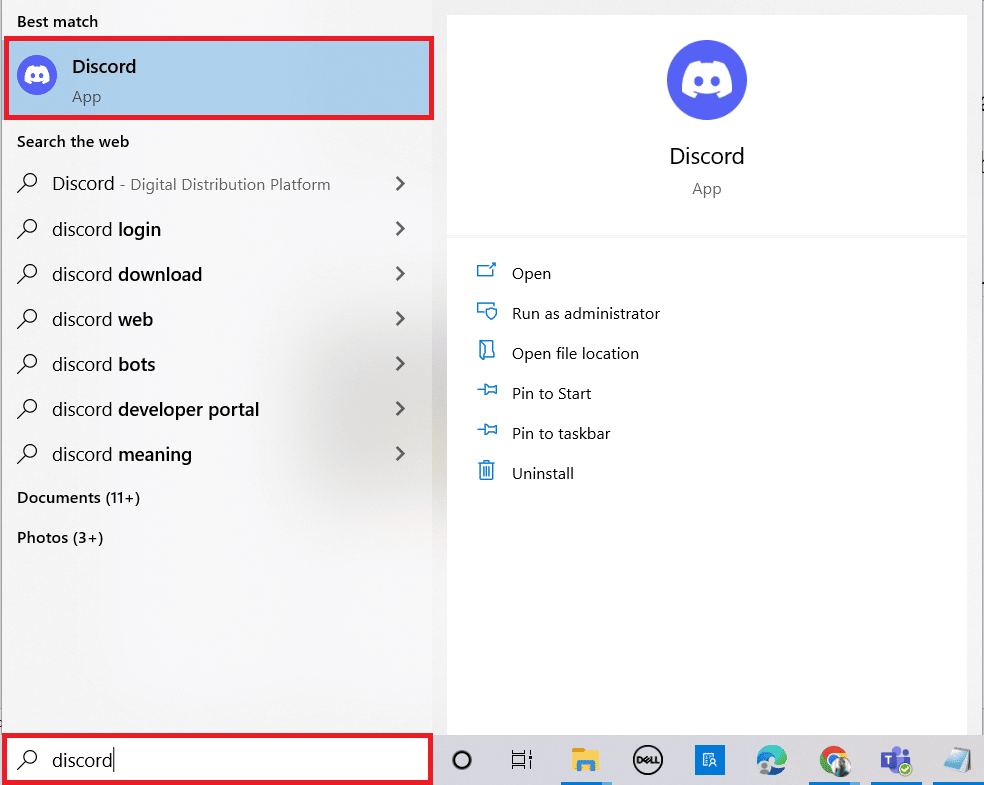984x785 pixels.
Task: Click the pin icon beside Pin to taskbar
Action: click(487, 430)
